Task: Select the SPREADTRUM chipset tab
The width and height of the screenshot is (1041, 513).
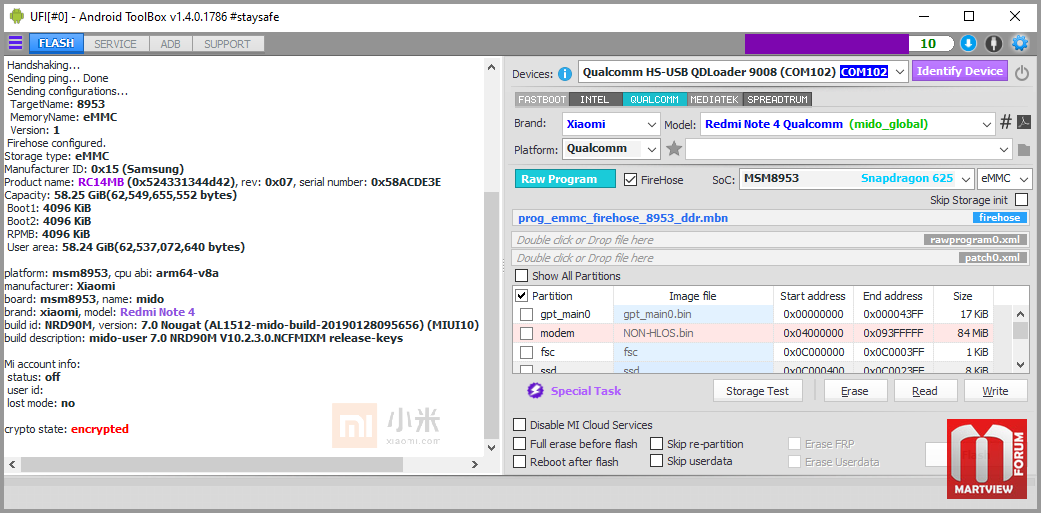Action: [778, 100]
